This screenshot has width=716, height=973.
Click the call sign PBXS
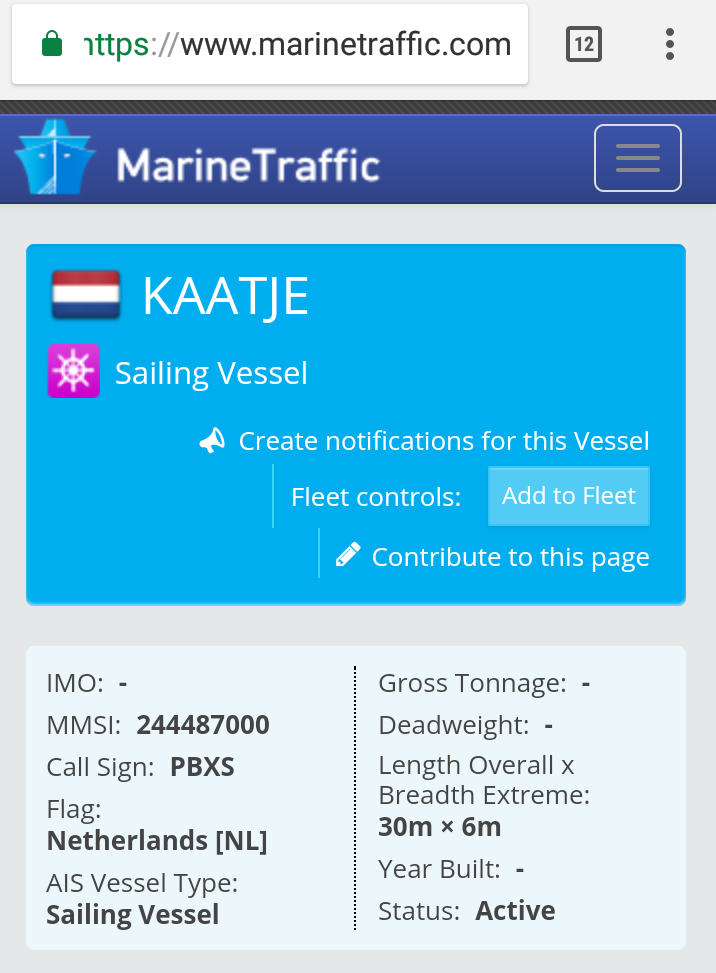click(x=202, y=767)
